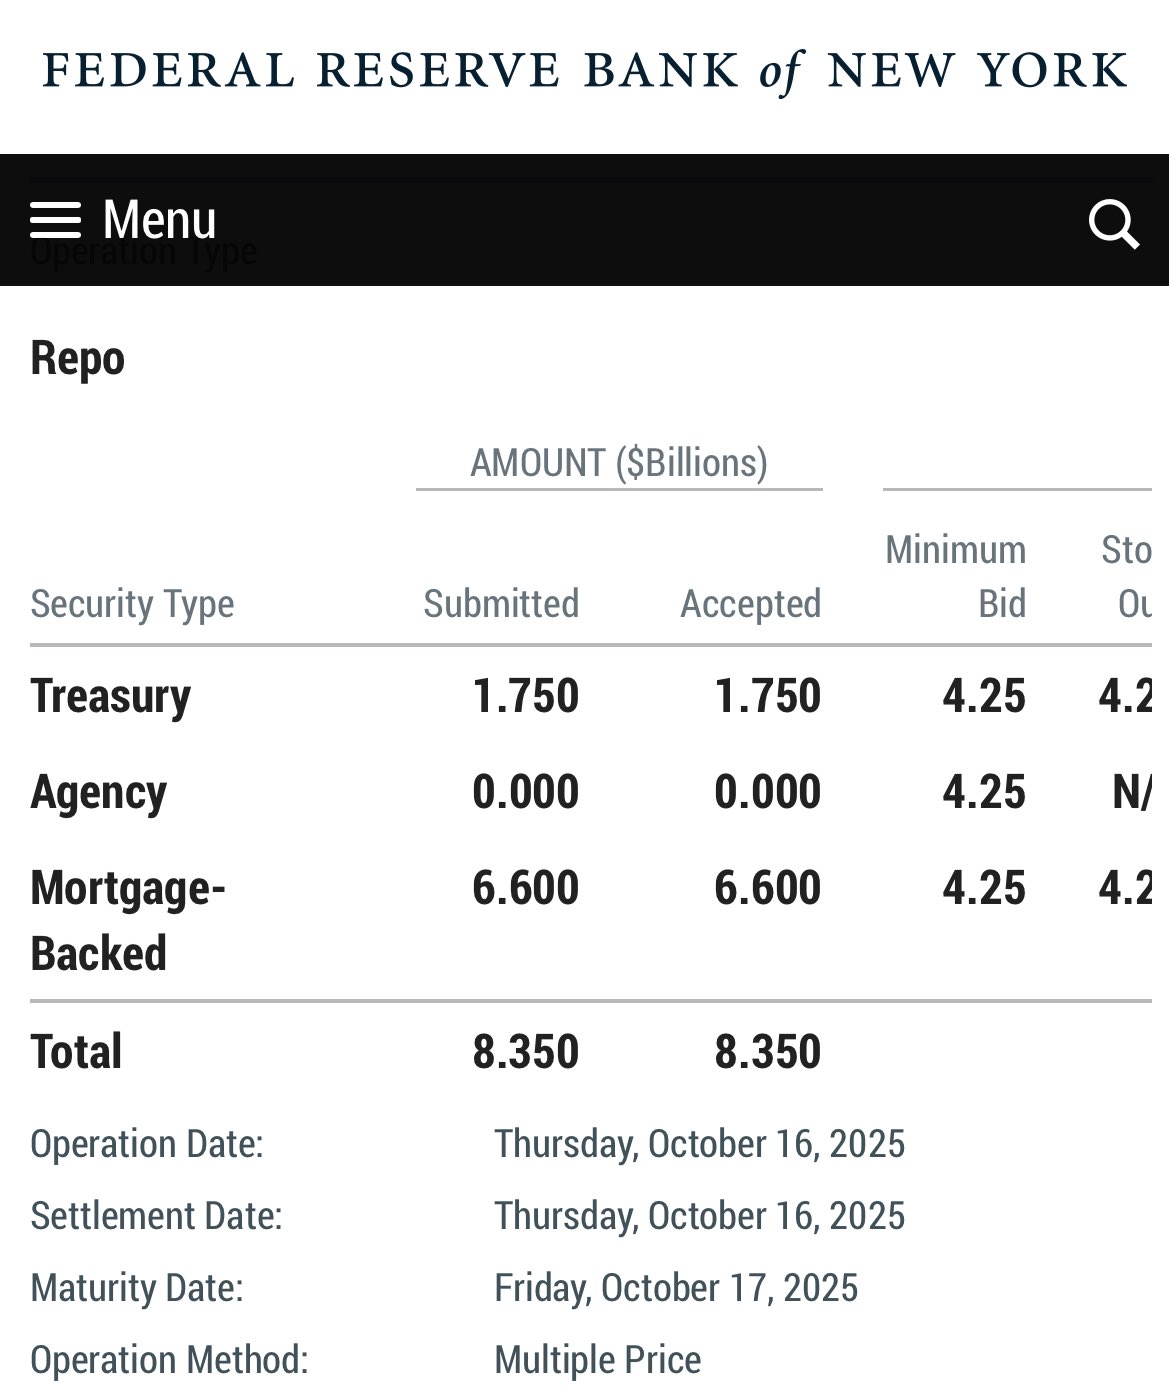Select the Agency row label
Screen dimensions: 1169x1392
point(98,792)
